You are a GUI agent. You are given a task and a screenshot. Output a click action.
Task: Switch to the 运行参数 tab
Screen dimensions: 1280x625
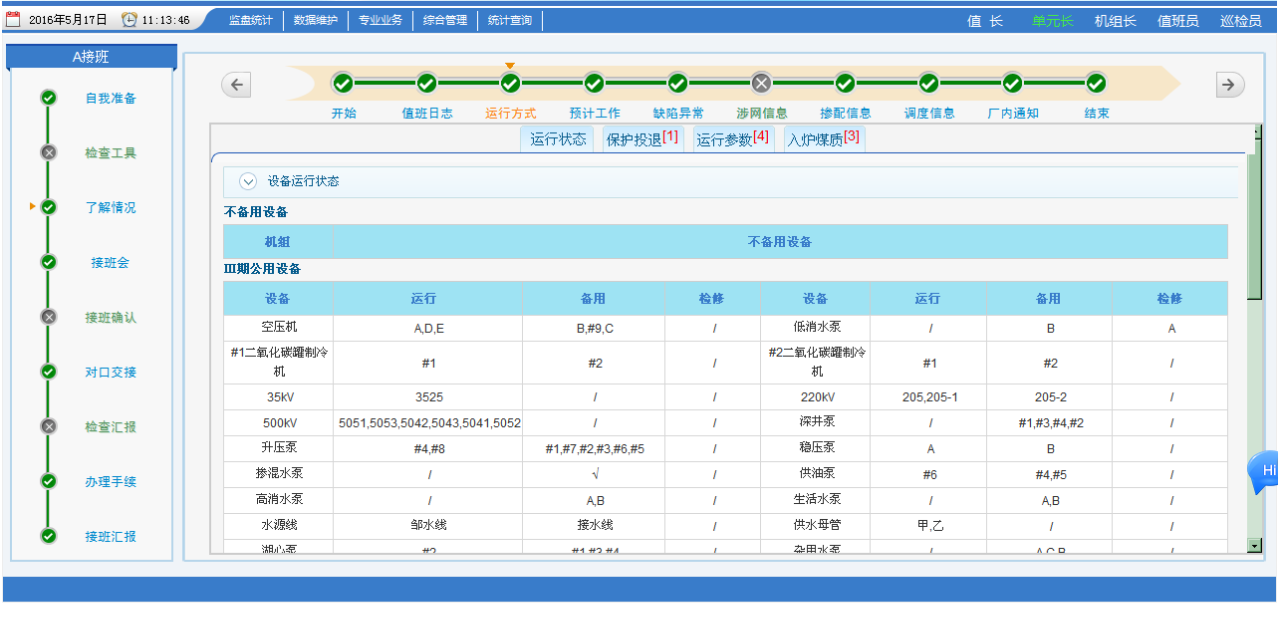[731, 139]
